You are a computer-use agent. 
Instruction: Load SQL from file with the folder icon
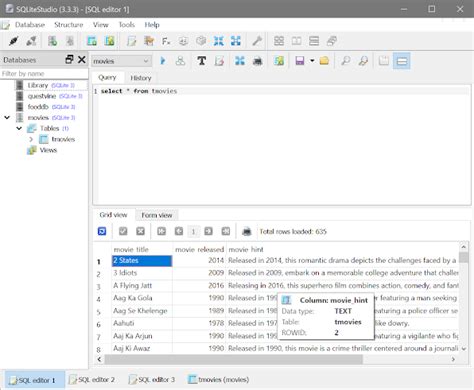pos(324,61)
